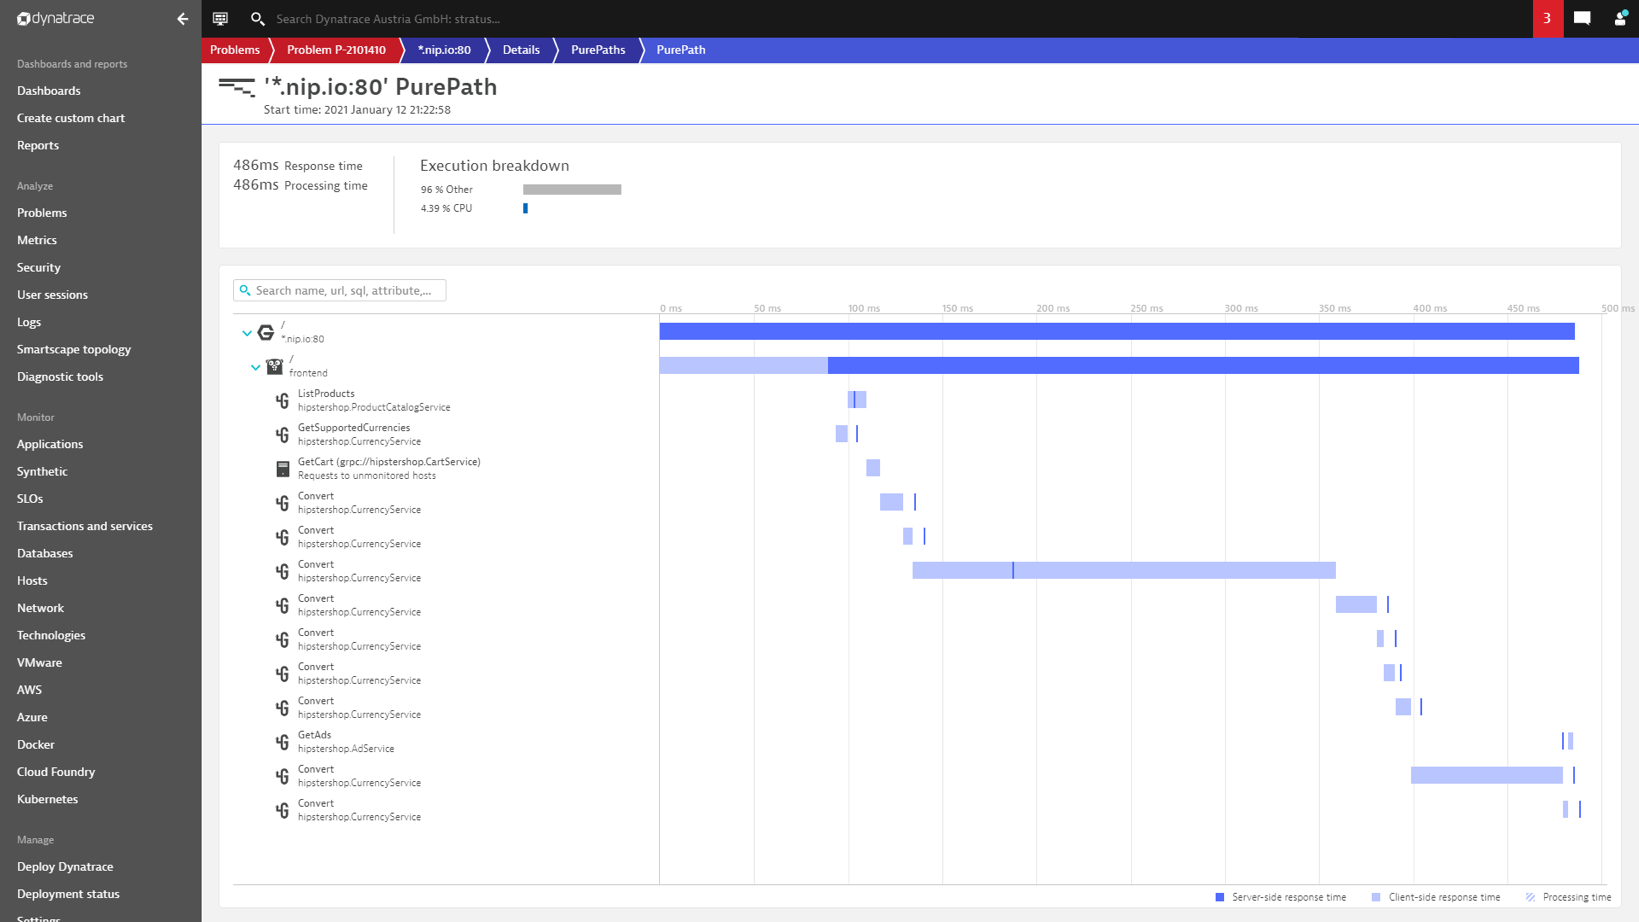
Task: Collapse the root '/' *.nip.io:80 node
Action: [247, 333]
